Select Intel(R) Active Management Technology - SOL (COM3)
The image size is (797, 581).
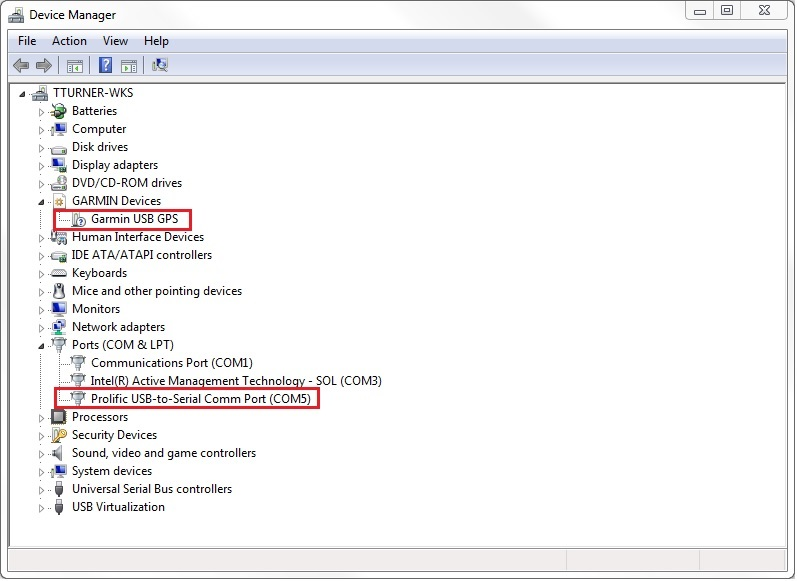pyautogui.click(x=236, y=381)
